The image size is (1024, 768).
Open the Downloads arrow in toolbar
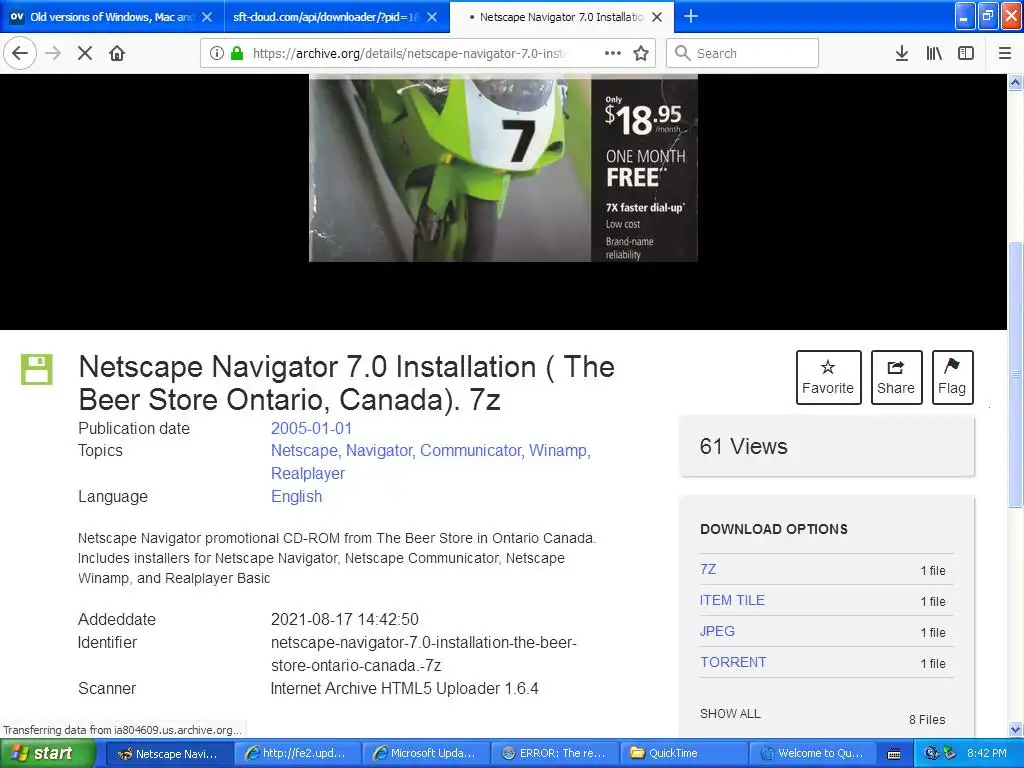[902, 53]
